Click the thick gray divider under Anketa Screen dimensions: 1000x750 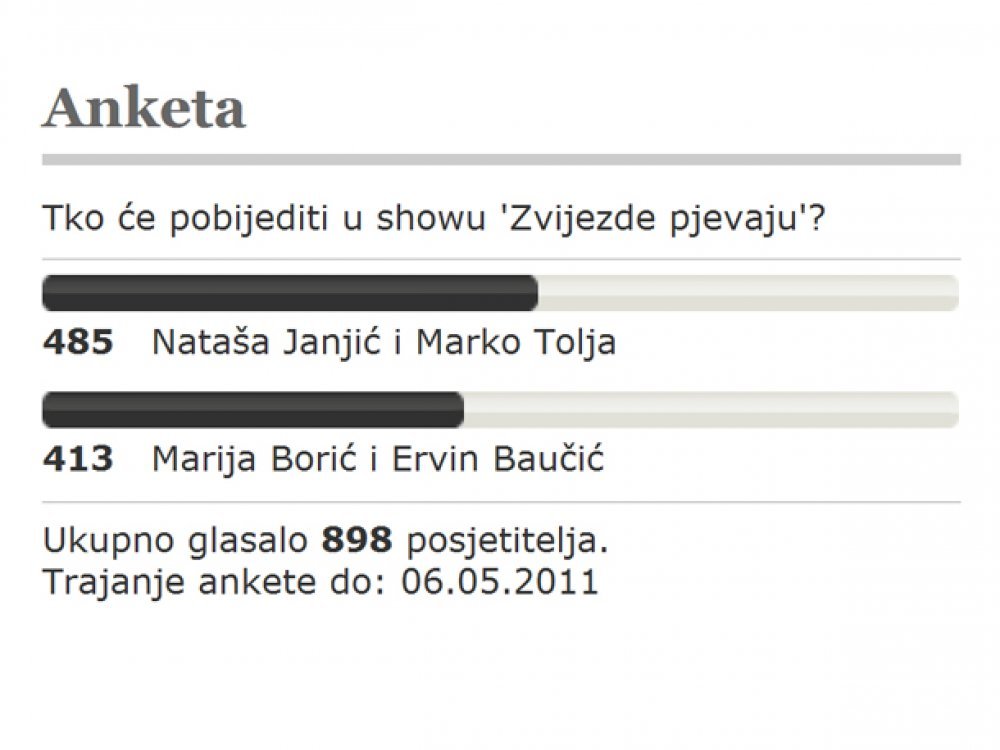pos(501,159)
